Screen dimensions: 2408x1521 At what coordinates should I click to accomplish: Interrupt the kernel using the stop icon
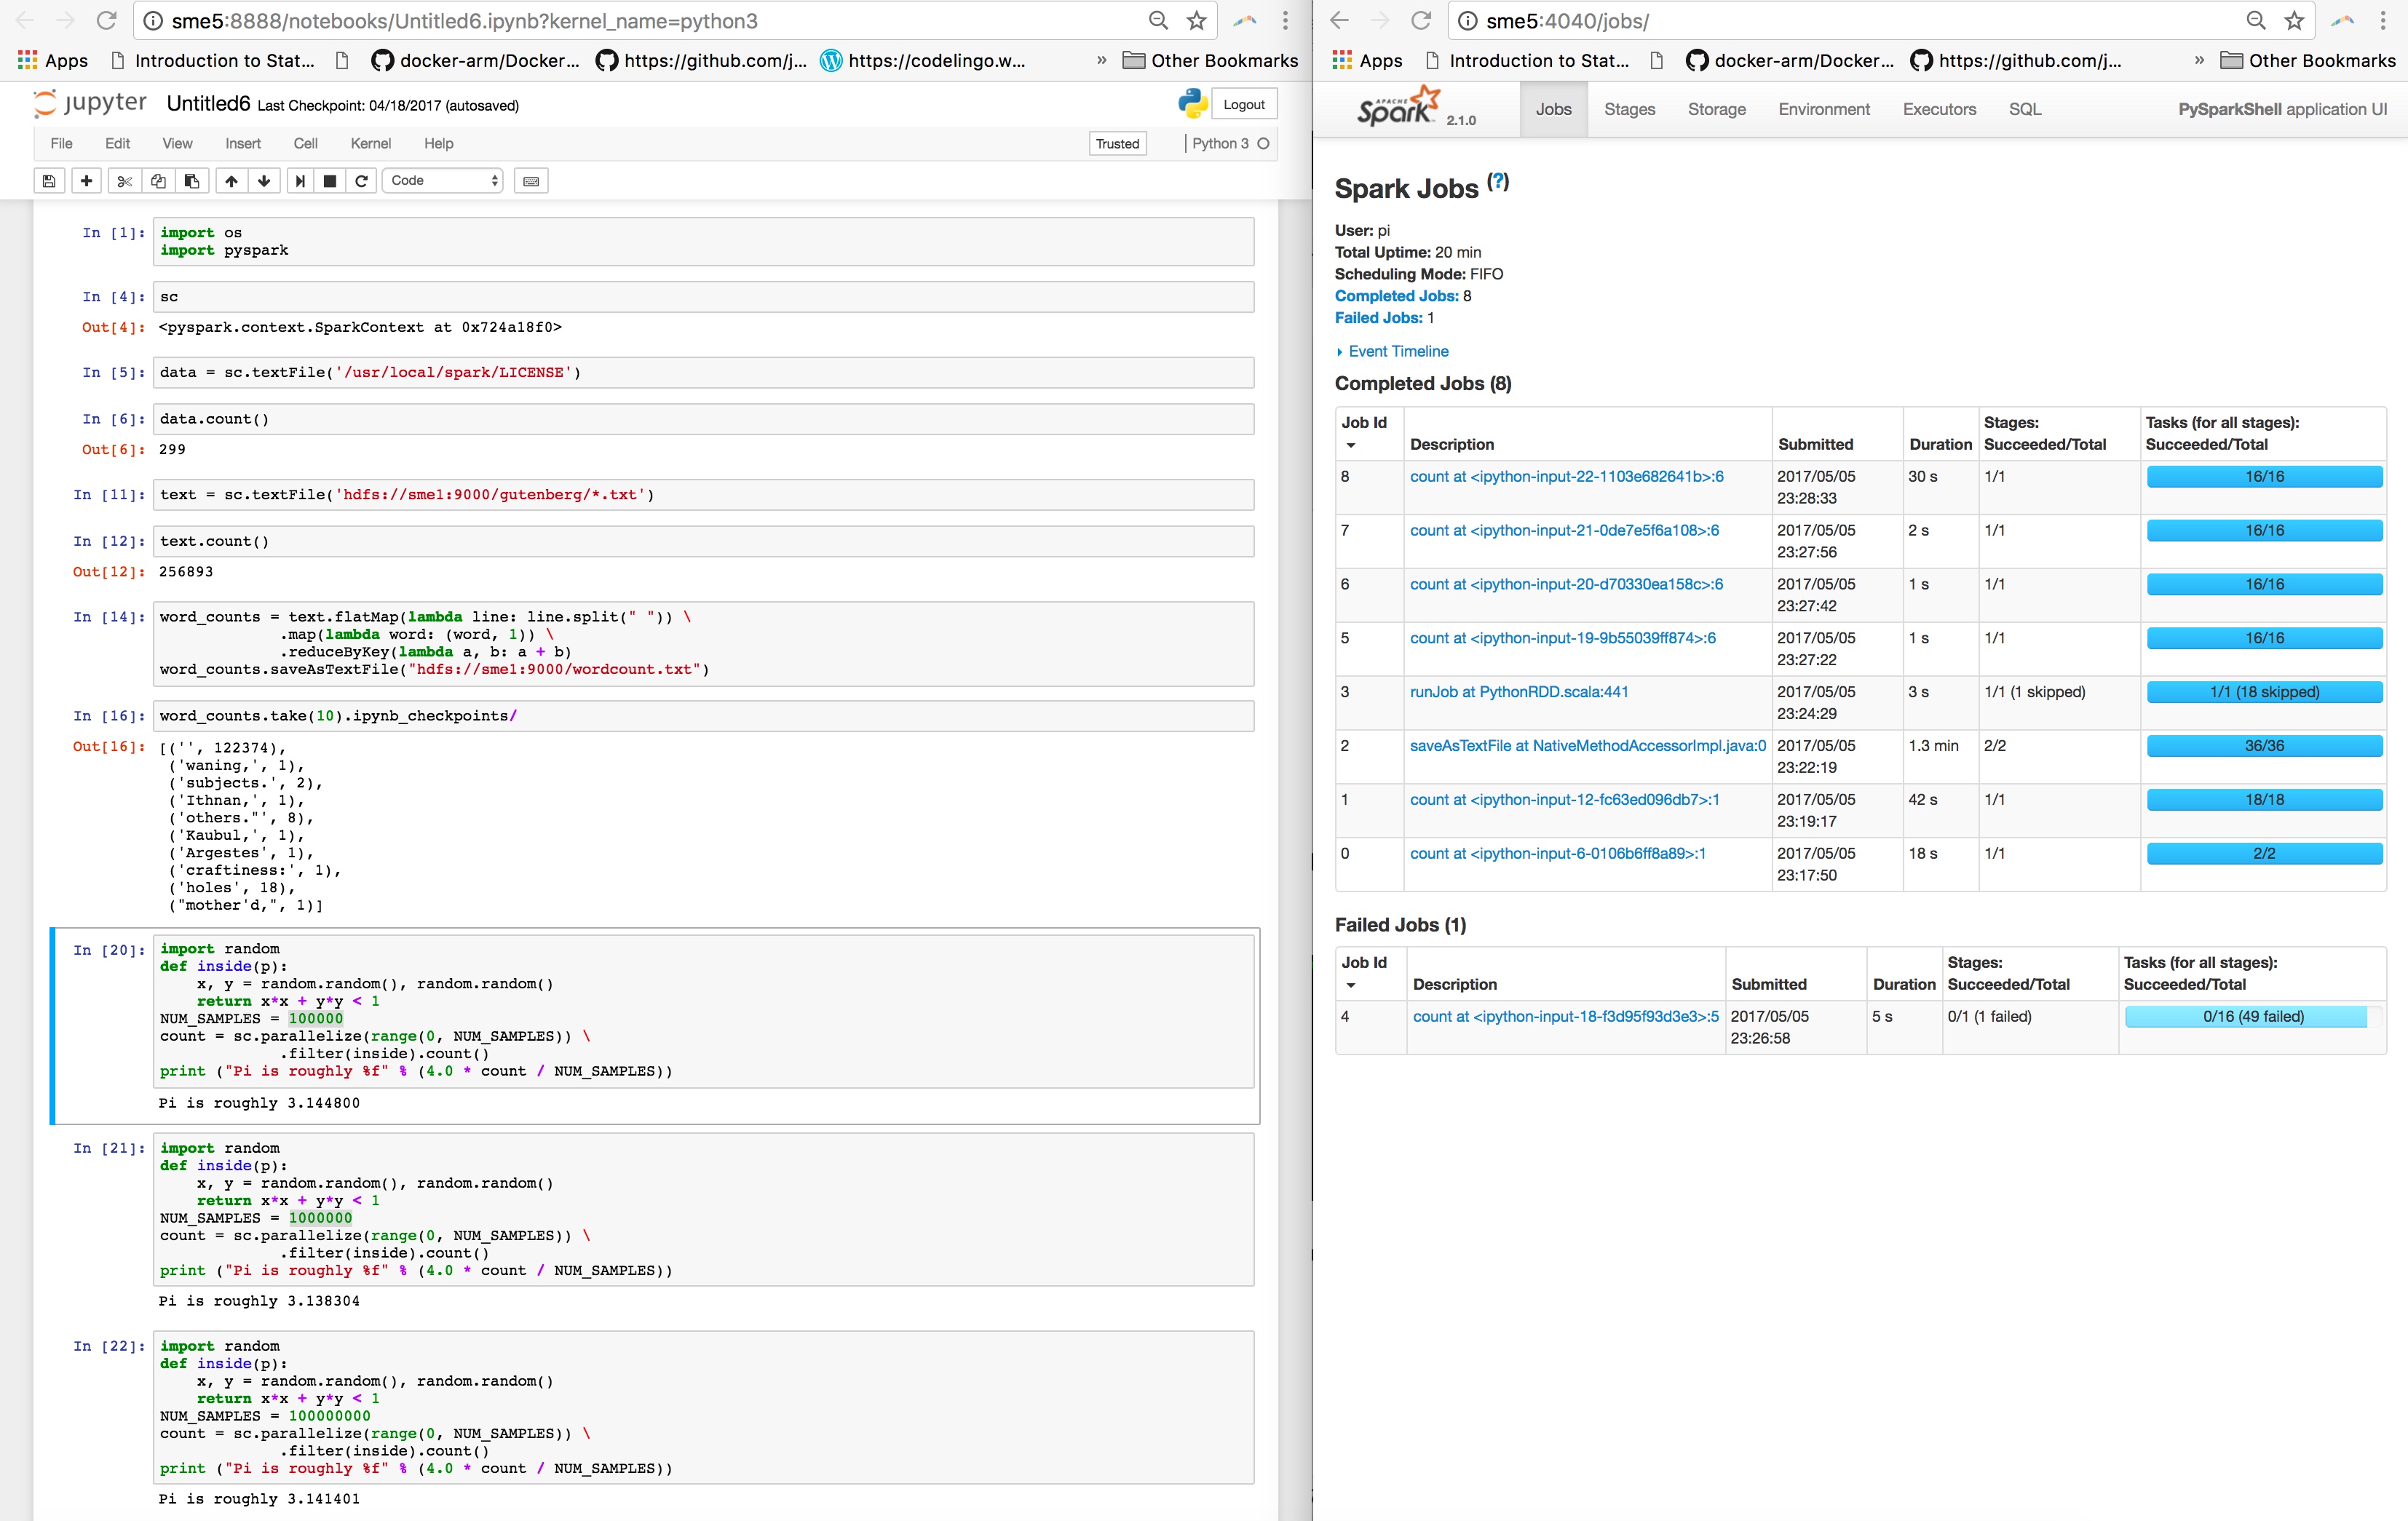pyautogui.click(x=331, y=181)
